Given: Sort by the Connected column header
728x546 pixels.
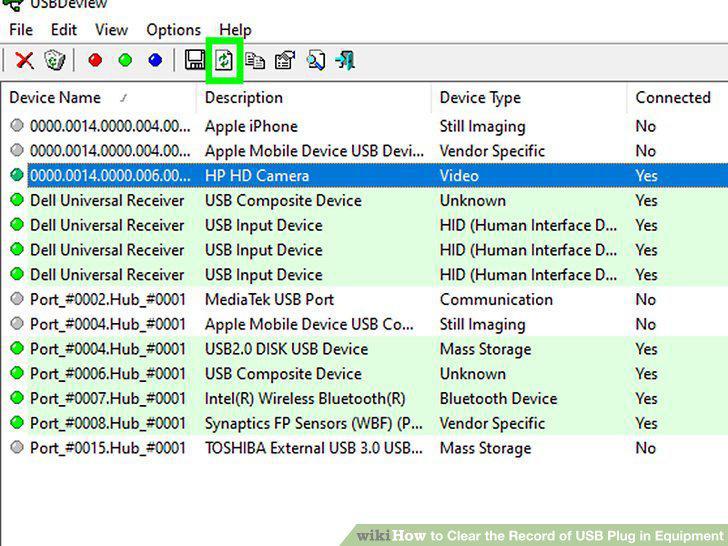Looking at the screenshot, I should tap(673, 98).
